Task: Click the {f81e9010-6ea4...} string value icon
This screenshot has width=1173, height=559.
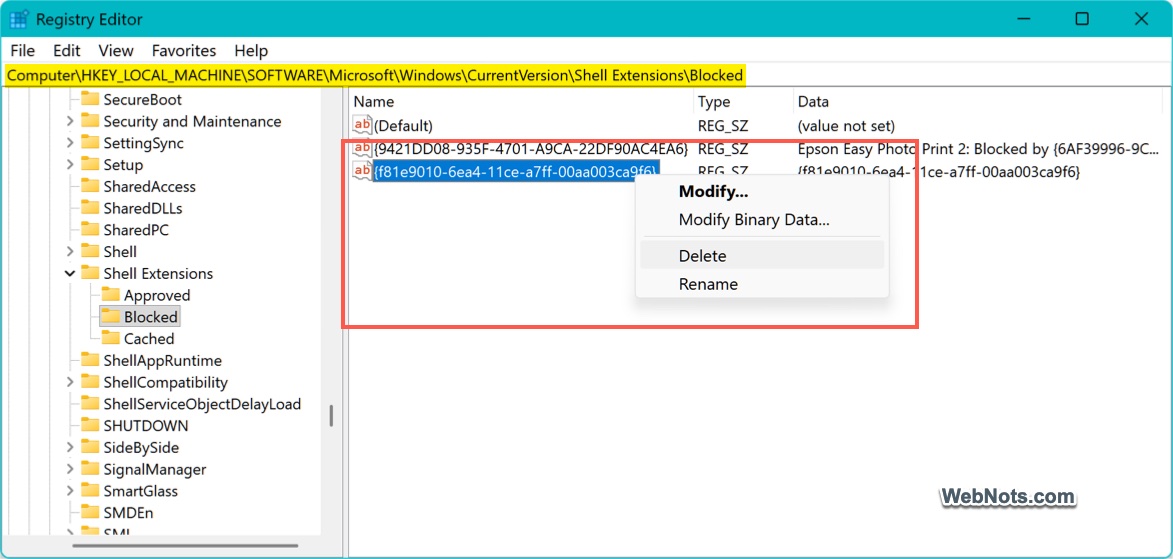Action: [362, 171]
